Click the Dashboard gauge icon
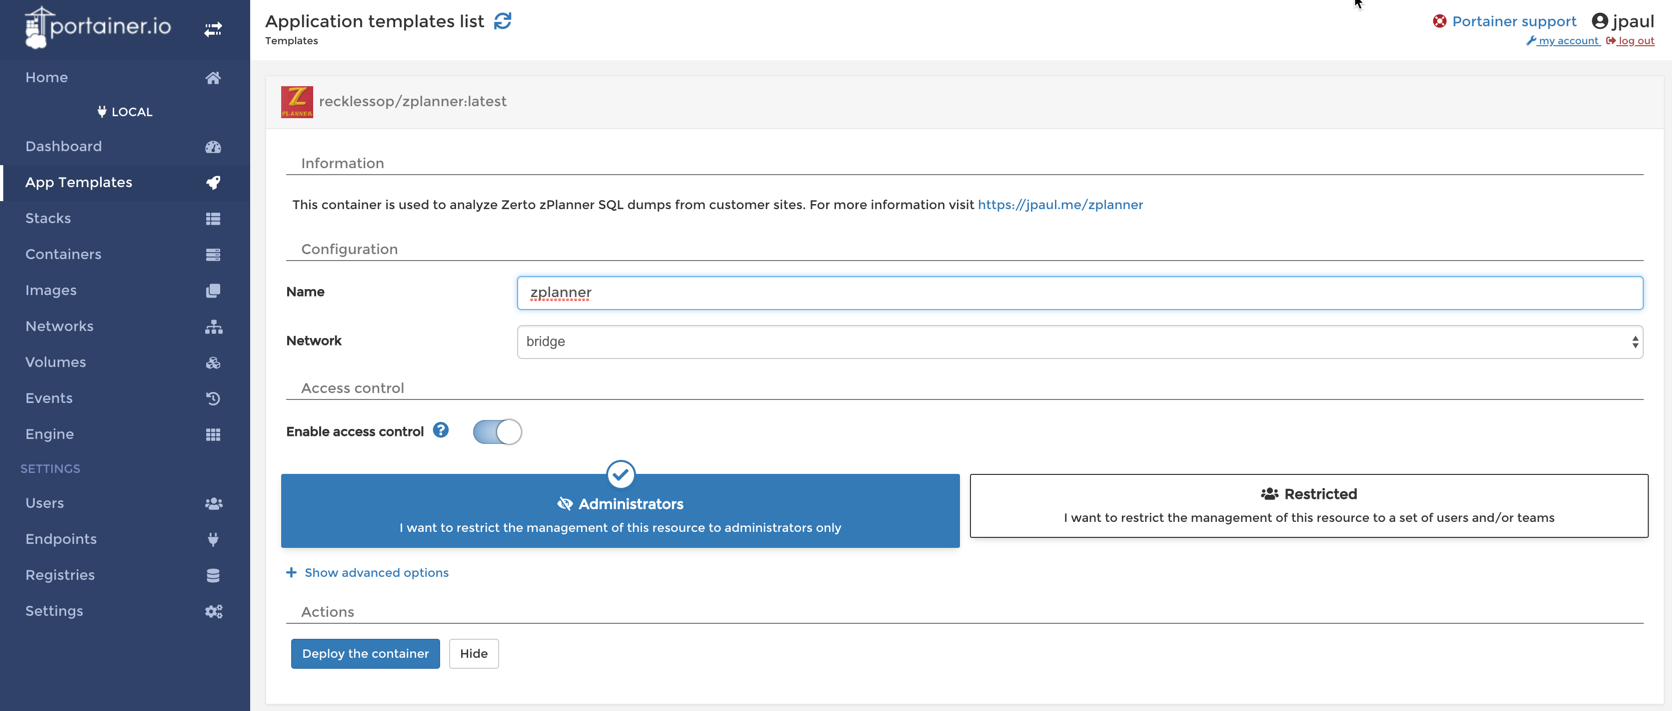This screenshot has height=711, width=1672. tap(213, 147)
